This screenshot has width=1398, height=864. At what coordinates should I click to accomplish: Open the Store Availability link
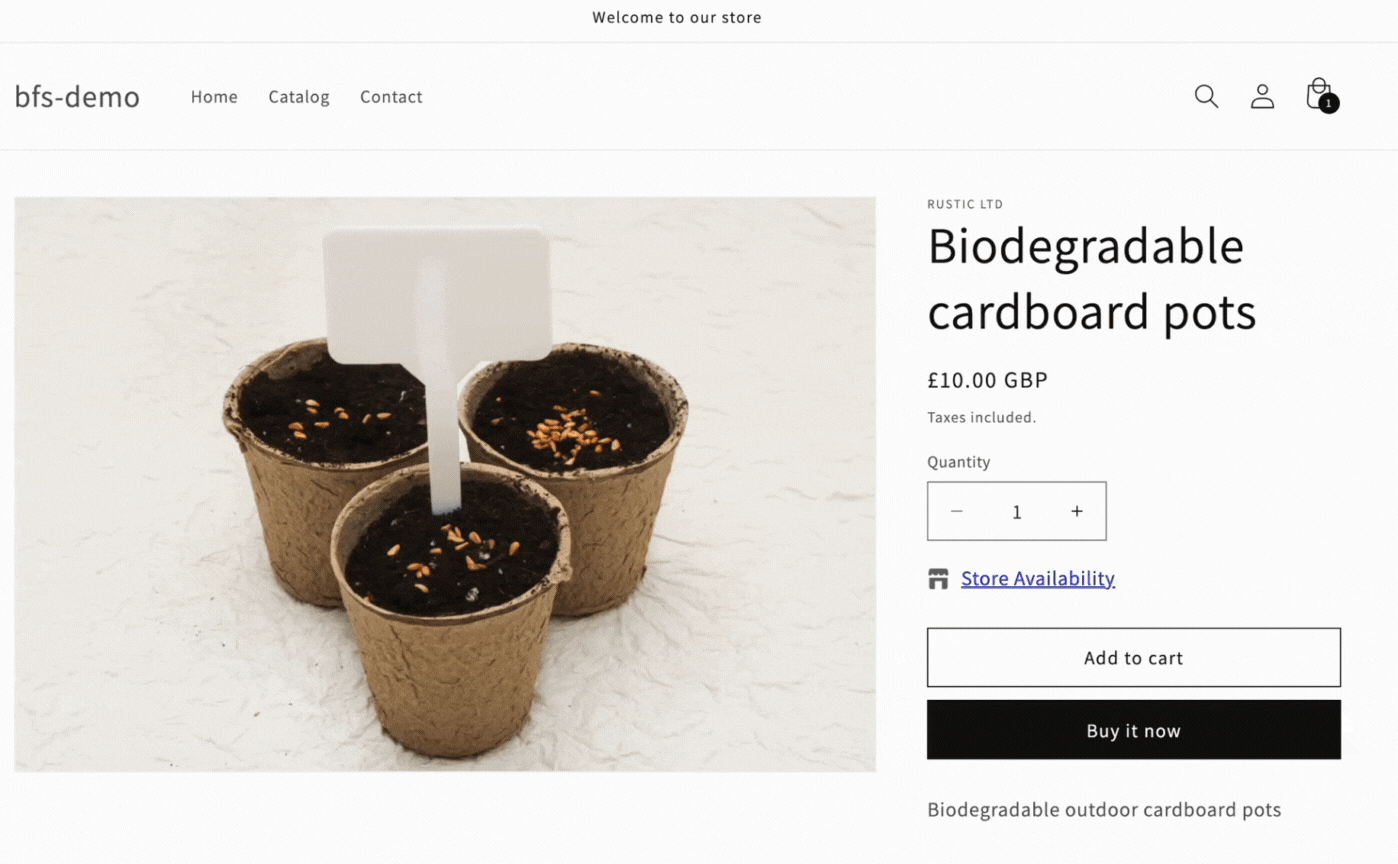[1038, 579]
